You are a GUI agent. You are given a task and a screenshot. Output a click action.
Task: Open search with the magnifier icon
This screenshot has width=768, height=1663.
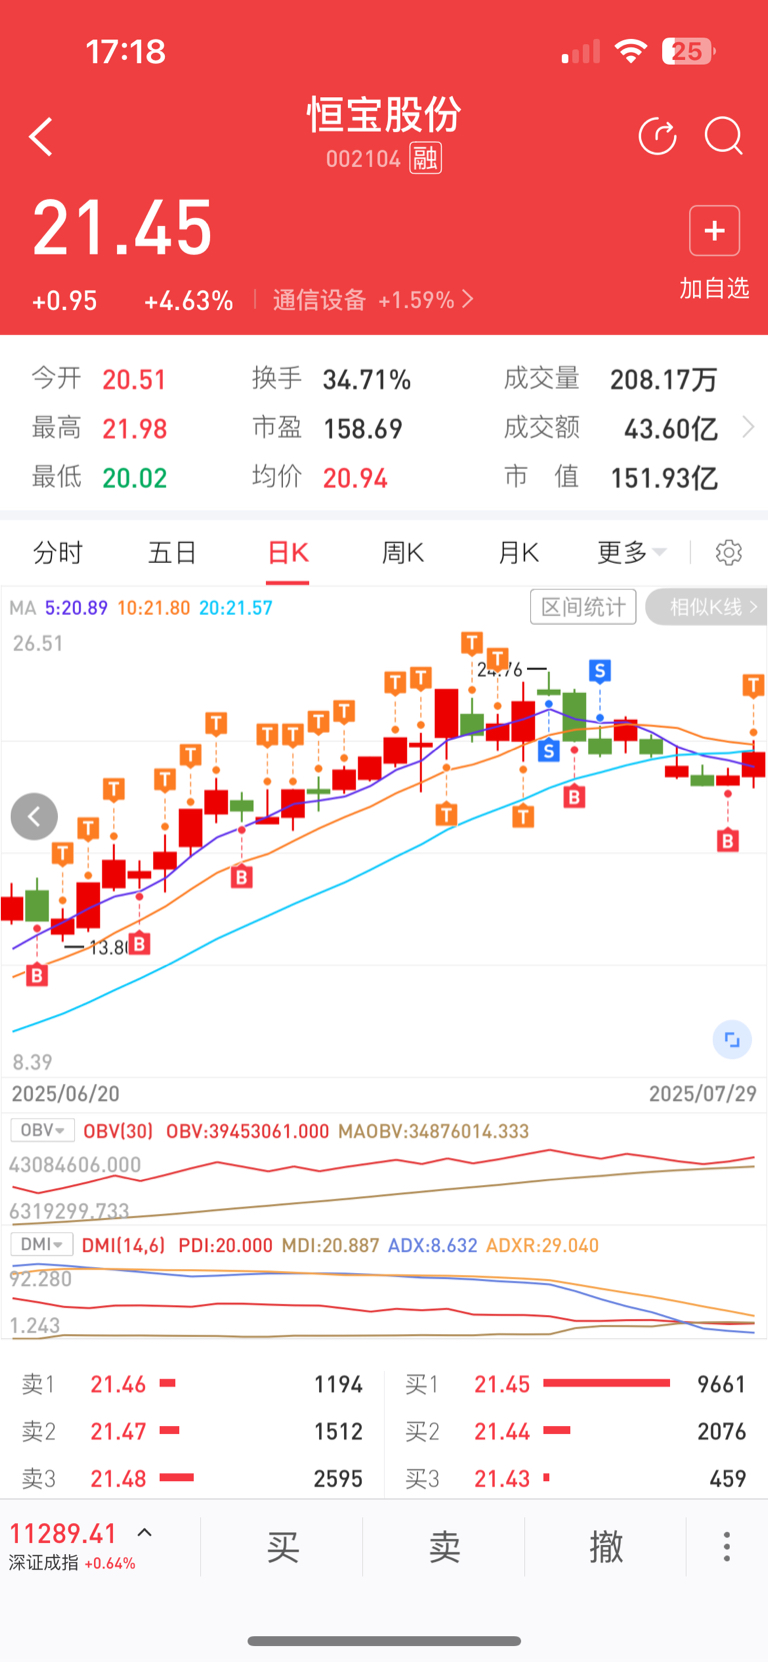[x=723, y=136]
